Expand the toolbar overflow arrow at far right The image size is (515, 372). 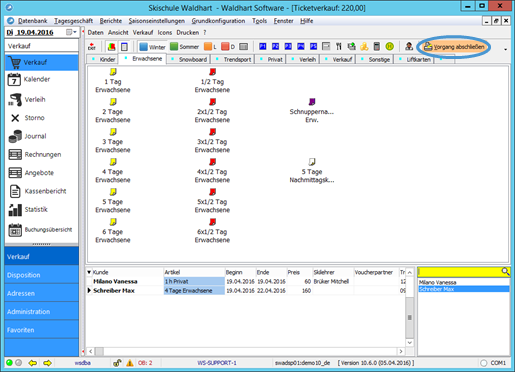tap(506, 49)
